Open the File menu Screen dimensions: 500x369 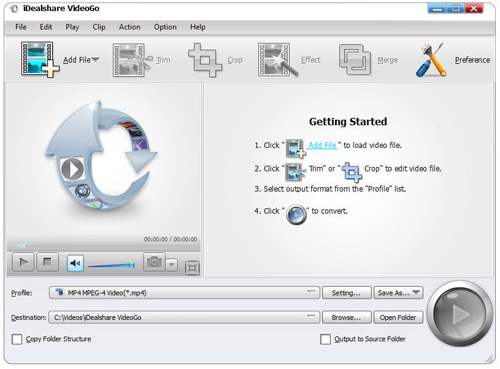tap(21, 27)
